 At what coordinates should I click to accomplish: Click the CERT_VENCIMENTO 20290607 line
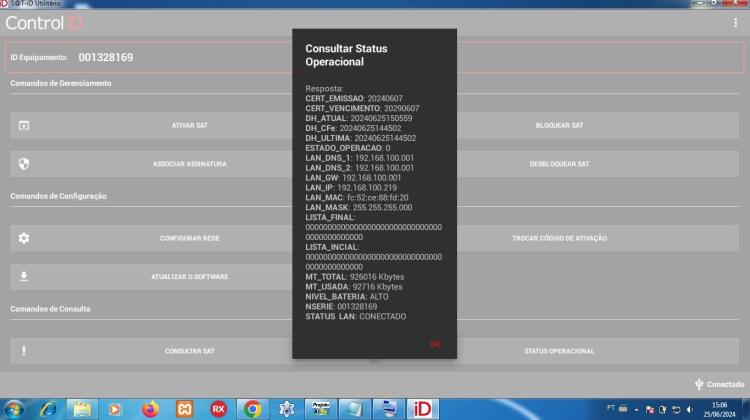tap(362, 109)
